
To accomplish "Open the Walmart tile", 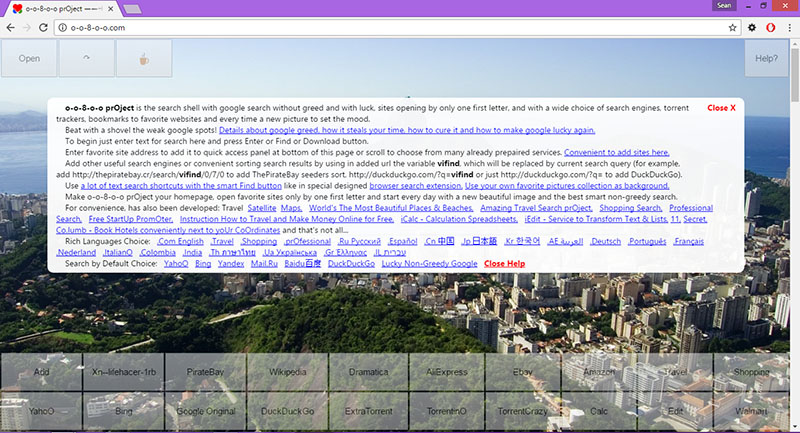I will pos(751,411).
